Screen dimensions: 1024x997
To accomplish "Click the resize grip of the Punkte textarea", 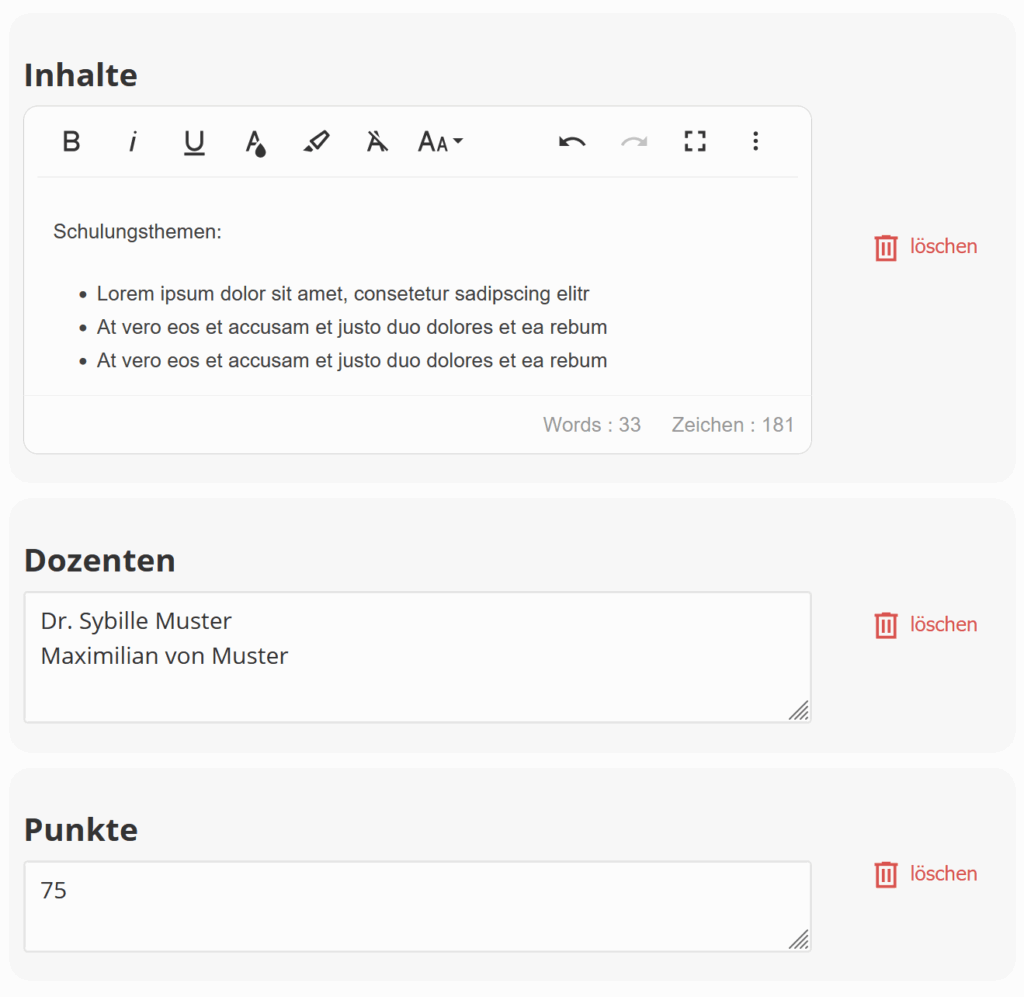I will click(x=798, y=939).
